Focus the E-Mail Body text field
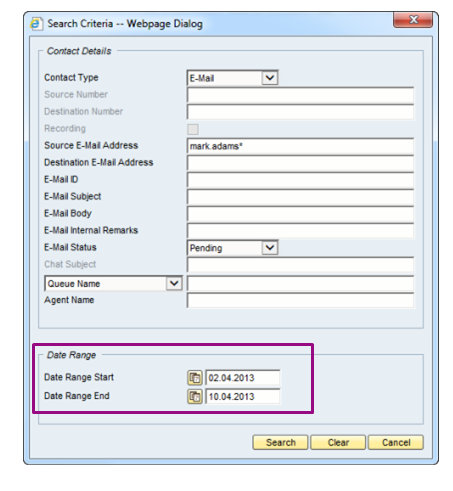The image size is (453, 491). tap(300, 214)
